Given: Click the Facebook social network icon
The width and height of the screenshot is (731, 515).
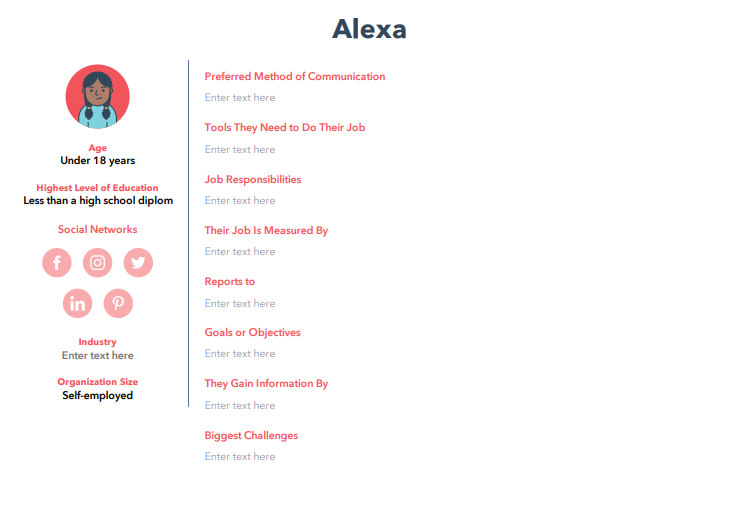Looking at the screenshot, I should [57, 263].
